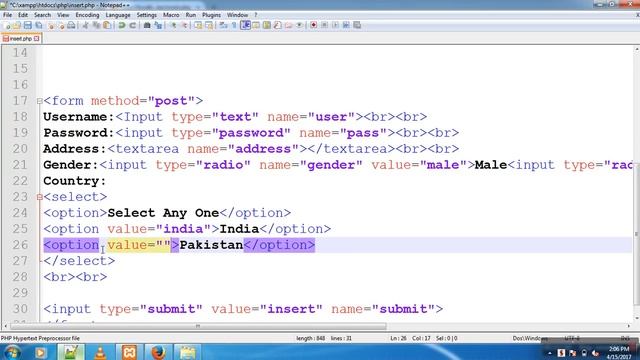Click Save Recorded Macro icon
Image resolution: width=640 pixels, height=360 pixels.
[357, 25]
